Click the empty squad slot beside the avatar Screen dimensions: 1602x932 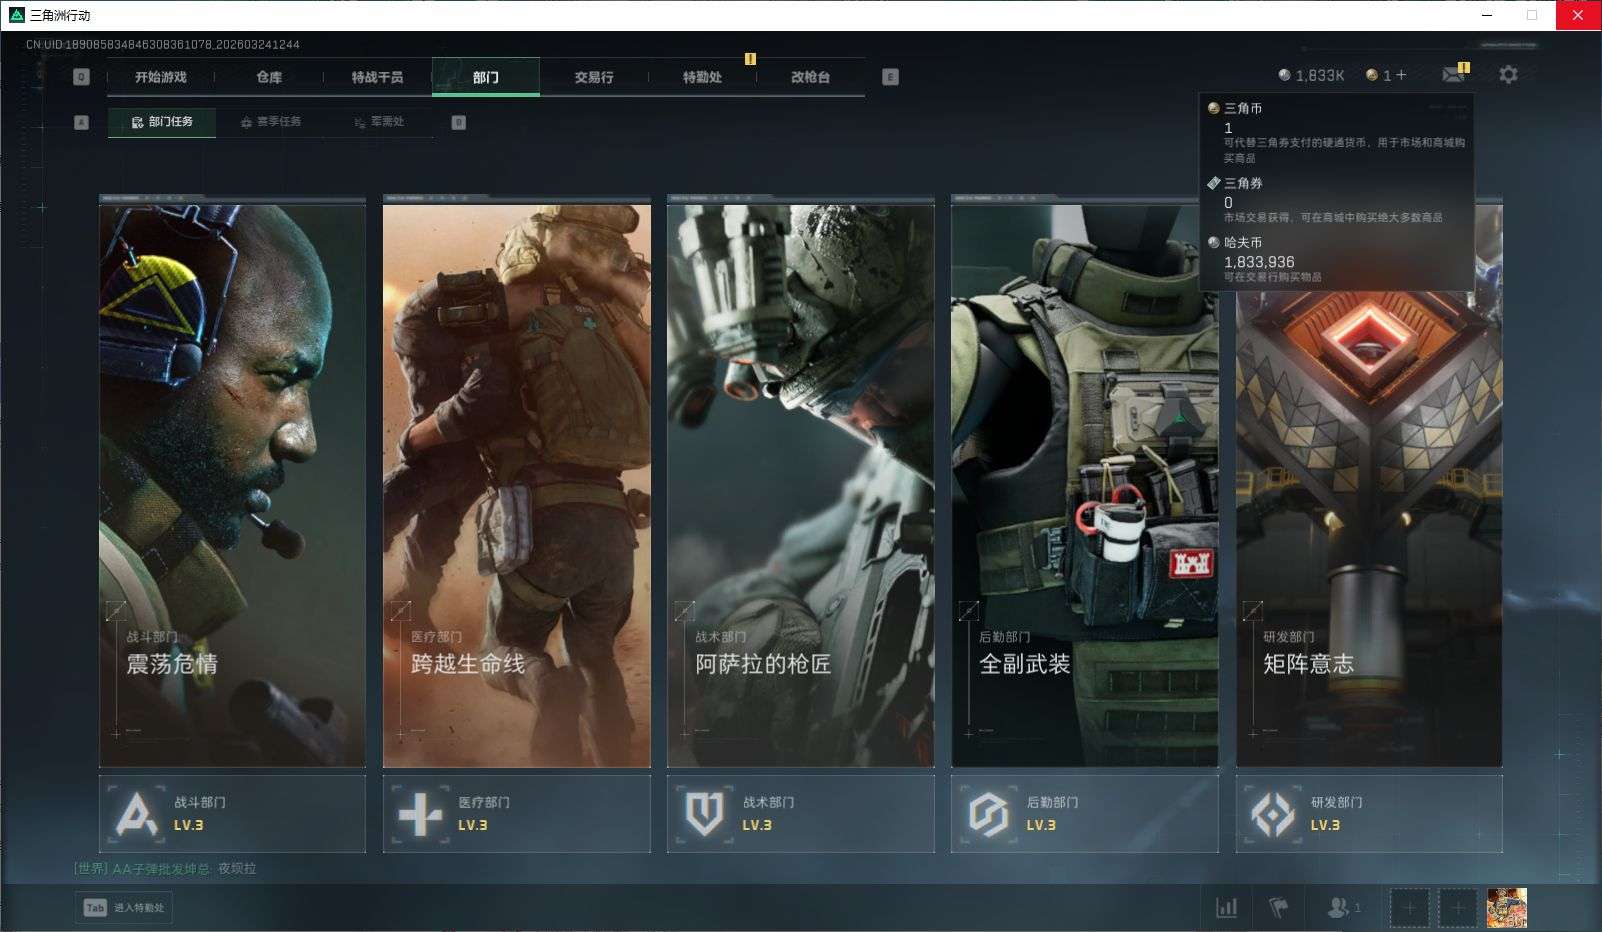[1458, 908]
